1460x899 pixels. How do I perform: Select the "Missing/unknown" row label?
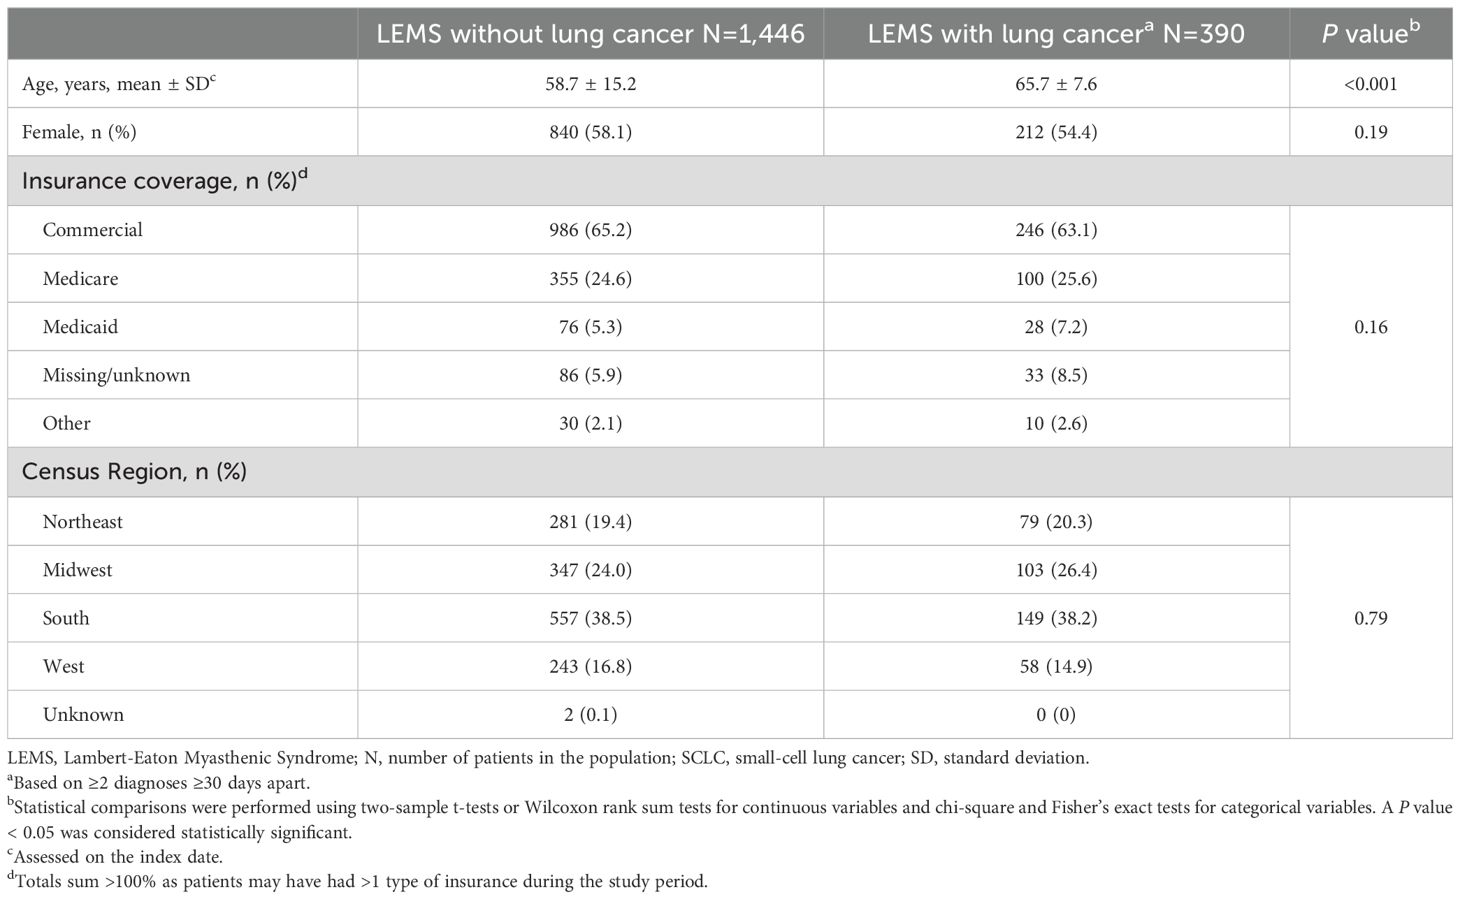(116, 375)
